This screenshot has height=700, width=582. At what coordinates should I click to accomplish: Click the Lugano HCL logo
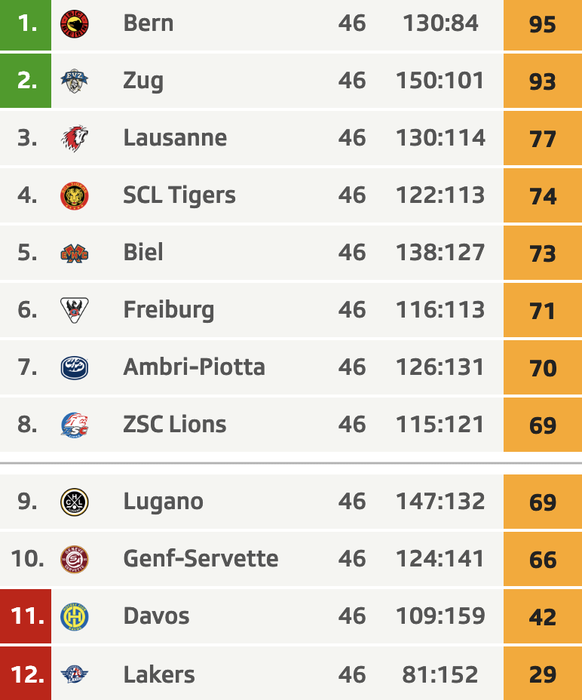74,502
